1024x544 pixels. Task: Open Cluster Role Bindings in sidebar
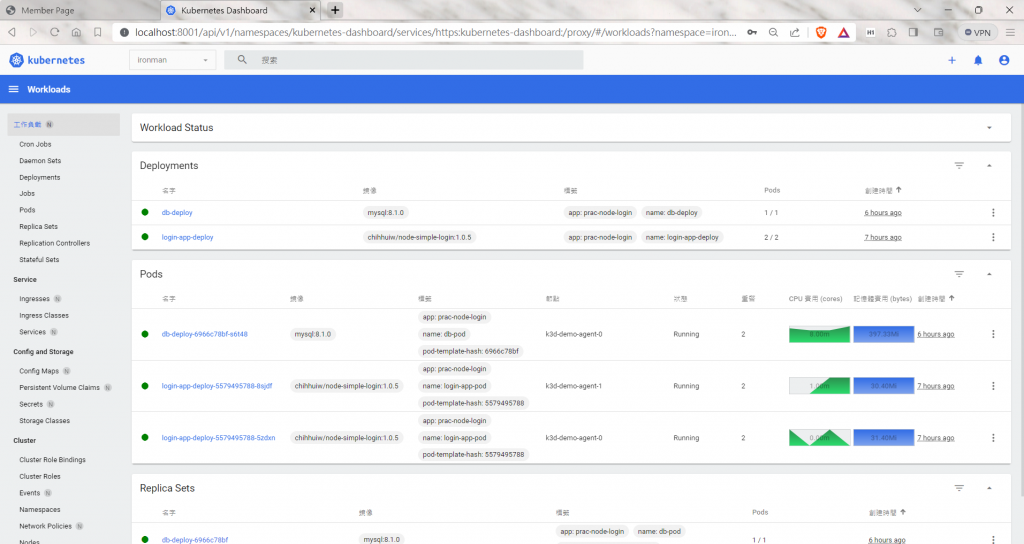[52, 460]
